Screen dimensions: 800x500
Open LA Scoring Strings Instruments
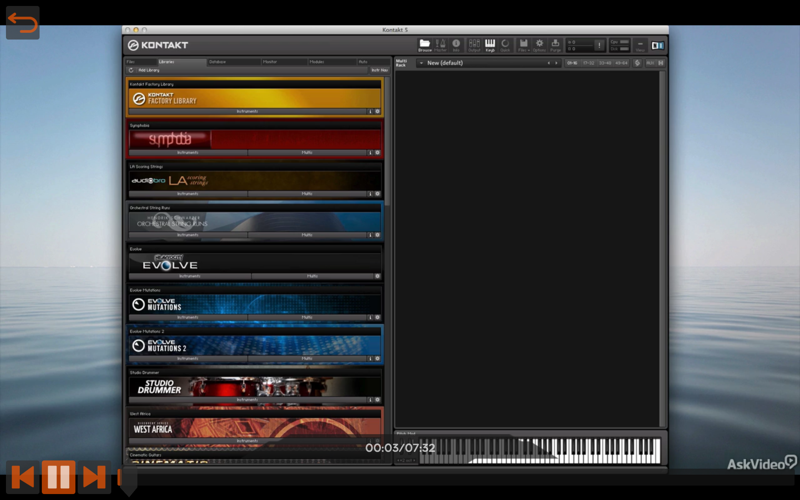(x=188, y=194)
